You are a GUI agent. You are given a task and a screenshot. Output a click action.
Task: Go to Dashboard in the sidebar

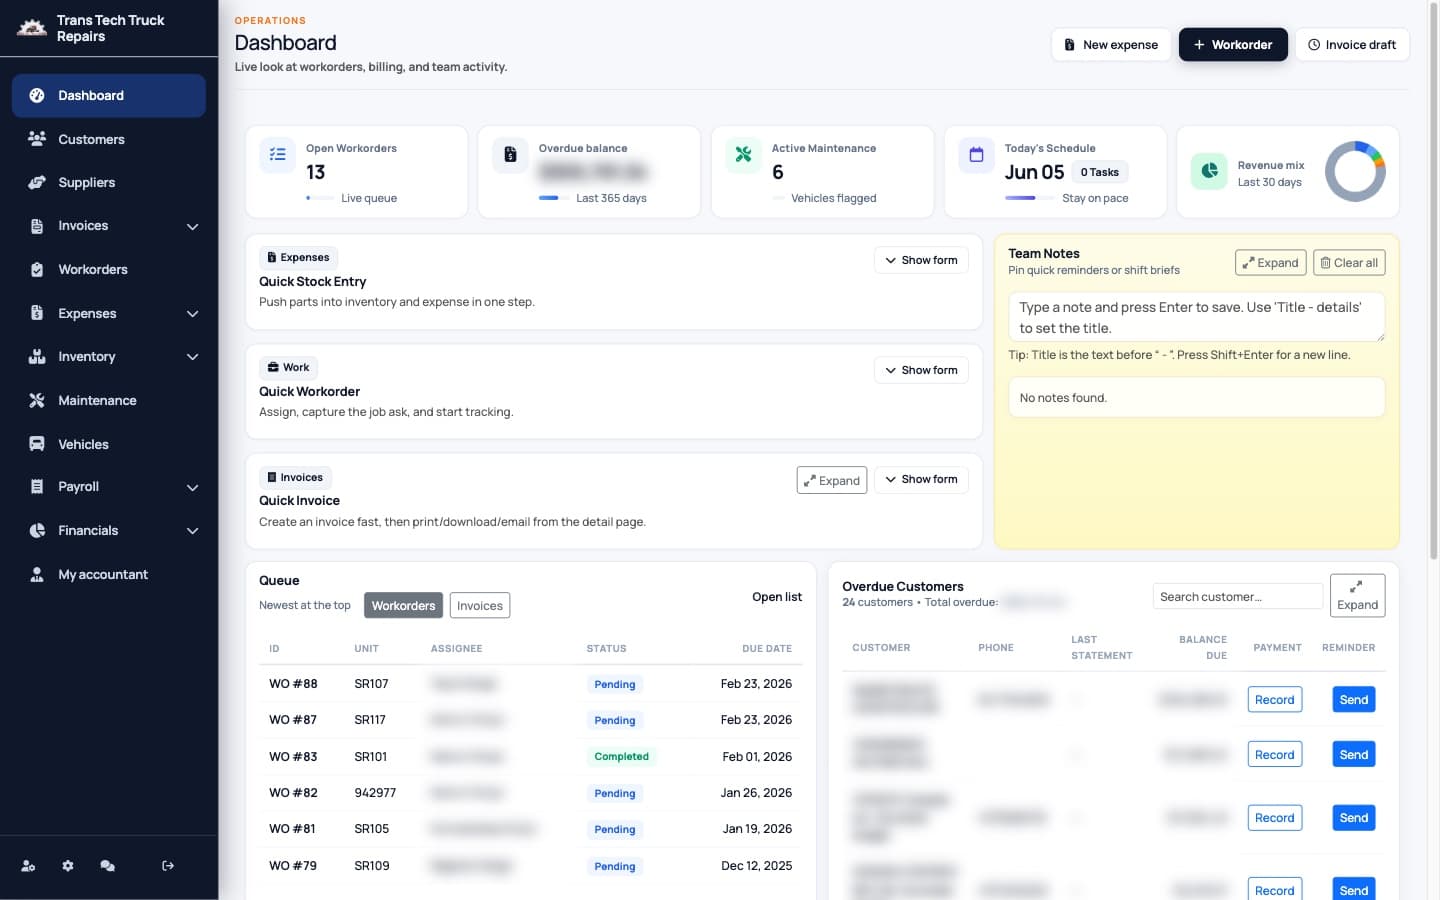(109, 96)
